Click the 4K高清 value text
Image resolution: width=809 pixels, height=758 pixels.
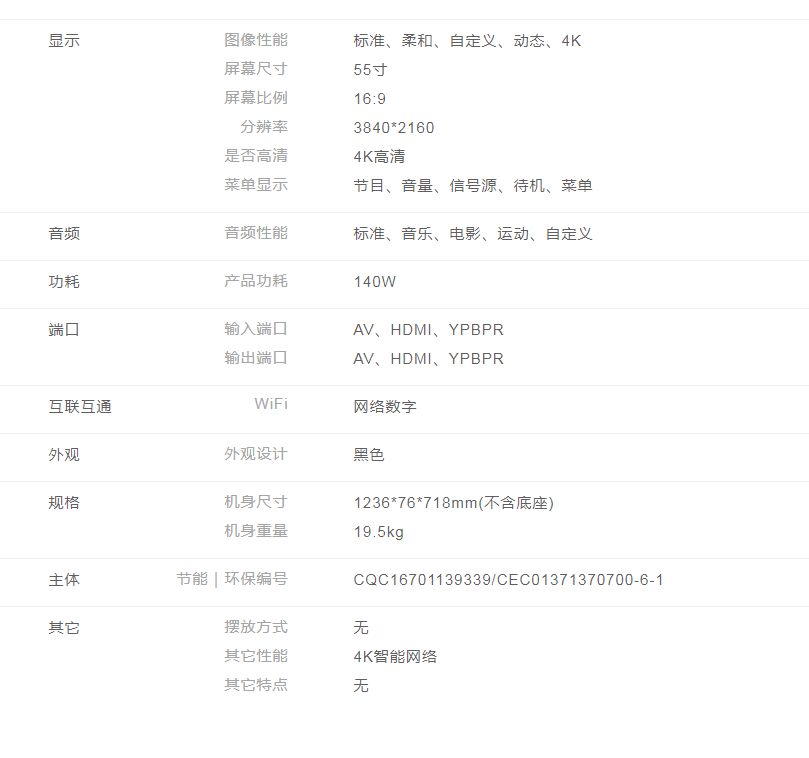(379, 157)
